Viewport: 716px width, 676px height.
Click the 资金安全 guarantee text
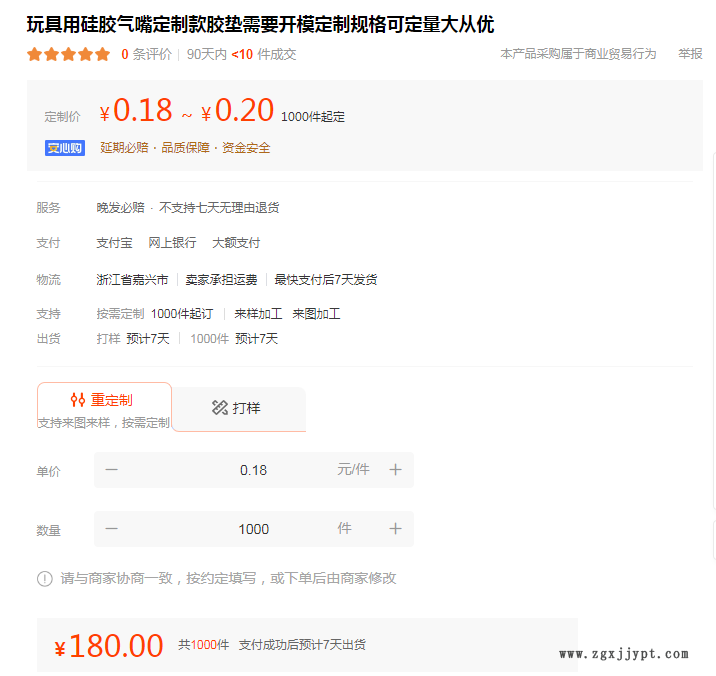pyautogui.click(x=246, y=148)
